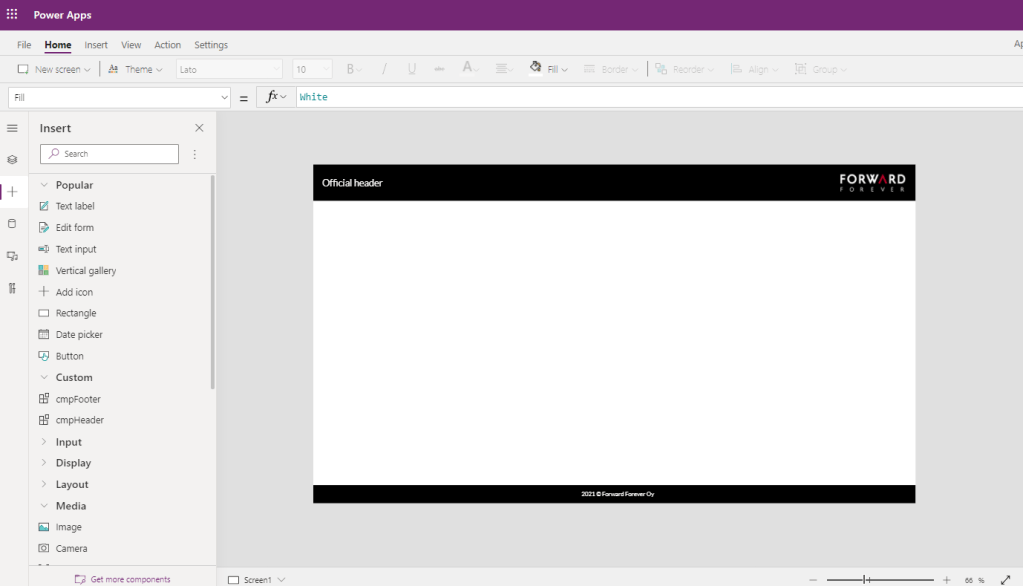Insert the cmpHeader custom component
The width and height of the screenshot is (1023, 586).
pyautogui.click(x=79, y=420)
